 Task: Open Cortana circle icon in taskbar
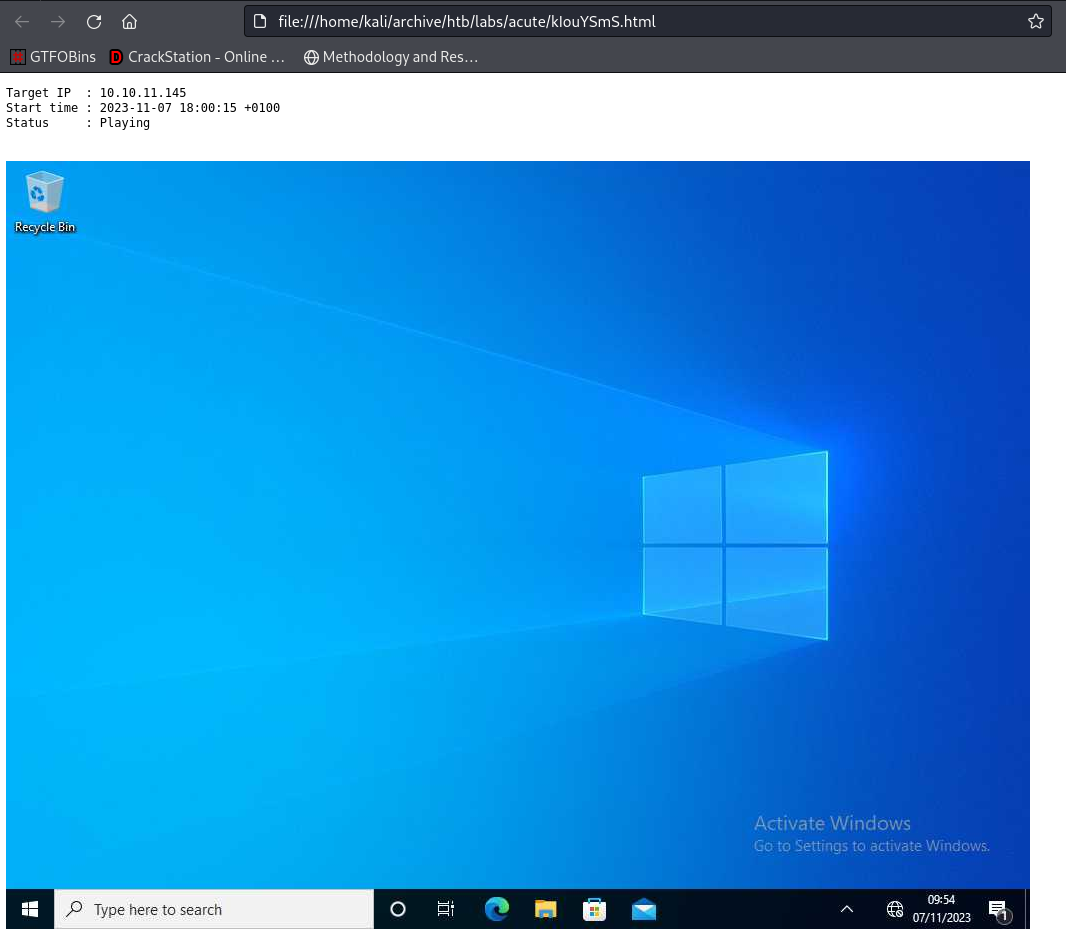point(398,908)
